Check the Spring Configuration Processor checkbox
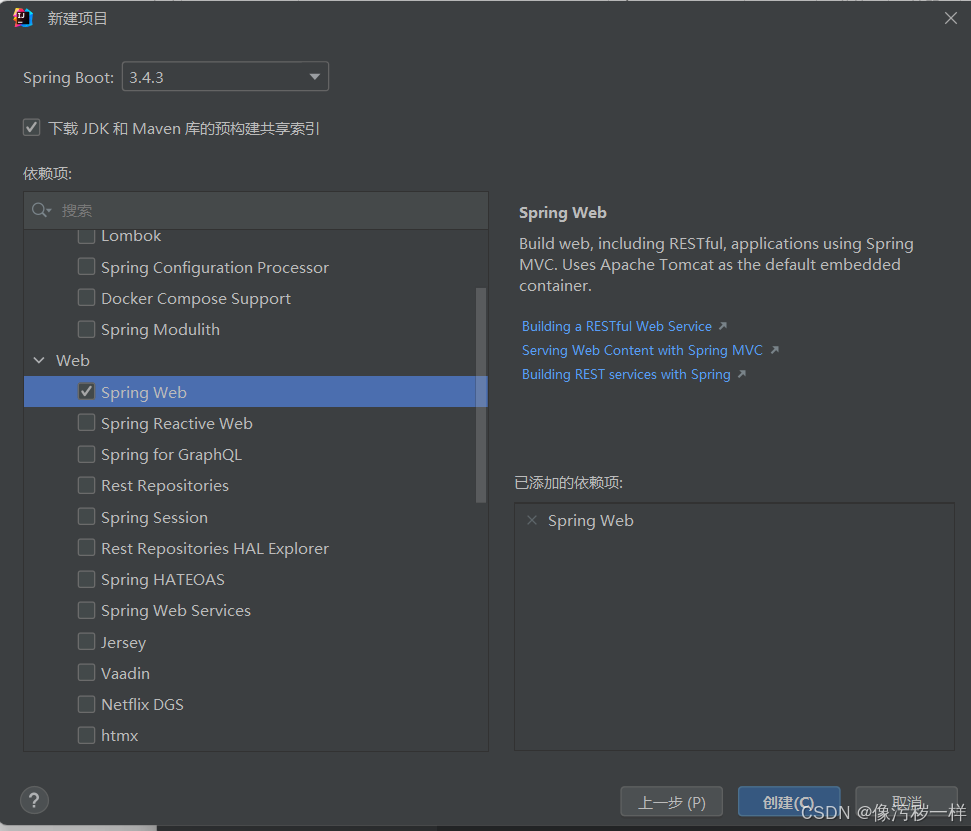 coord(86,266)
